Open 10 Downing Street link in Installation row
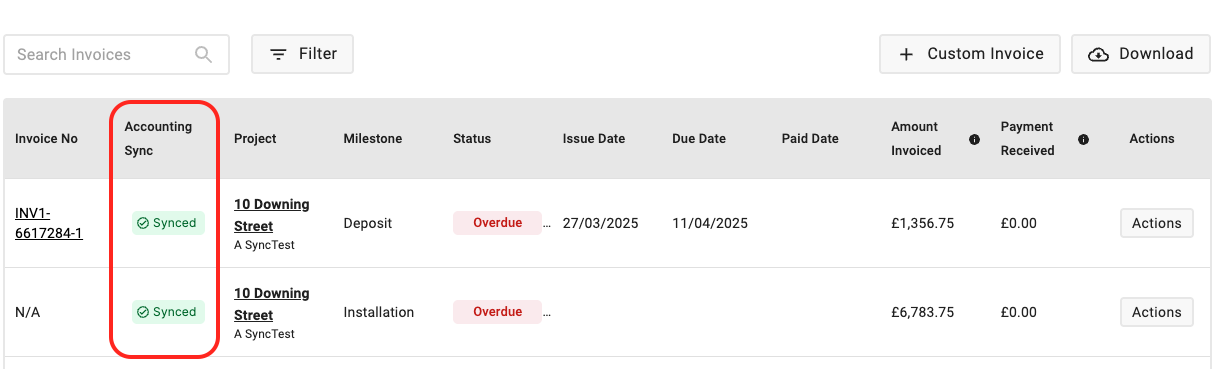1228x369 pixels. point(272,303)
